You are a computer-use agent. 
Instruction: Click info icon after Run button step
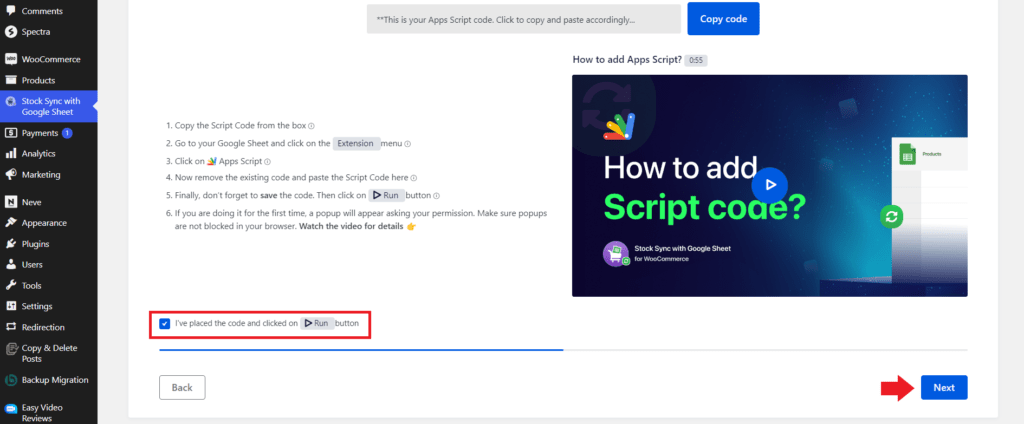pos(436,195)
